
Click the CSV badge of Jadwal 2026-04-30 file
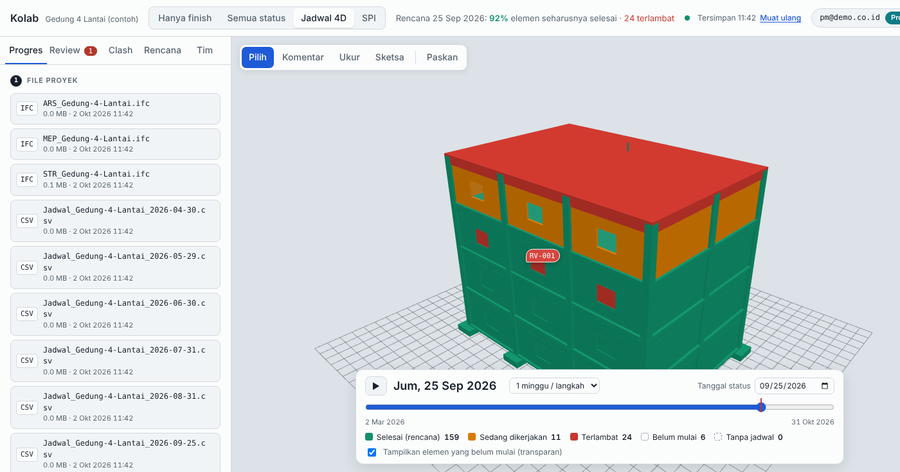pos(27,220)
